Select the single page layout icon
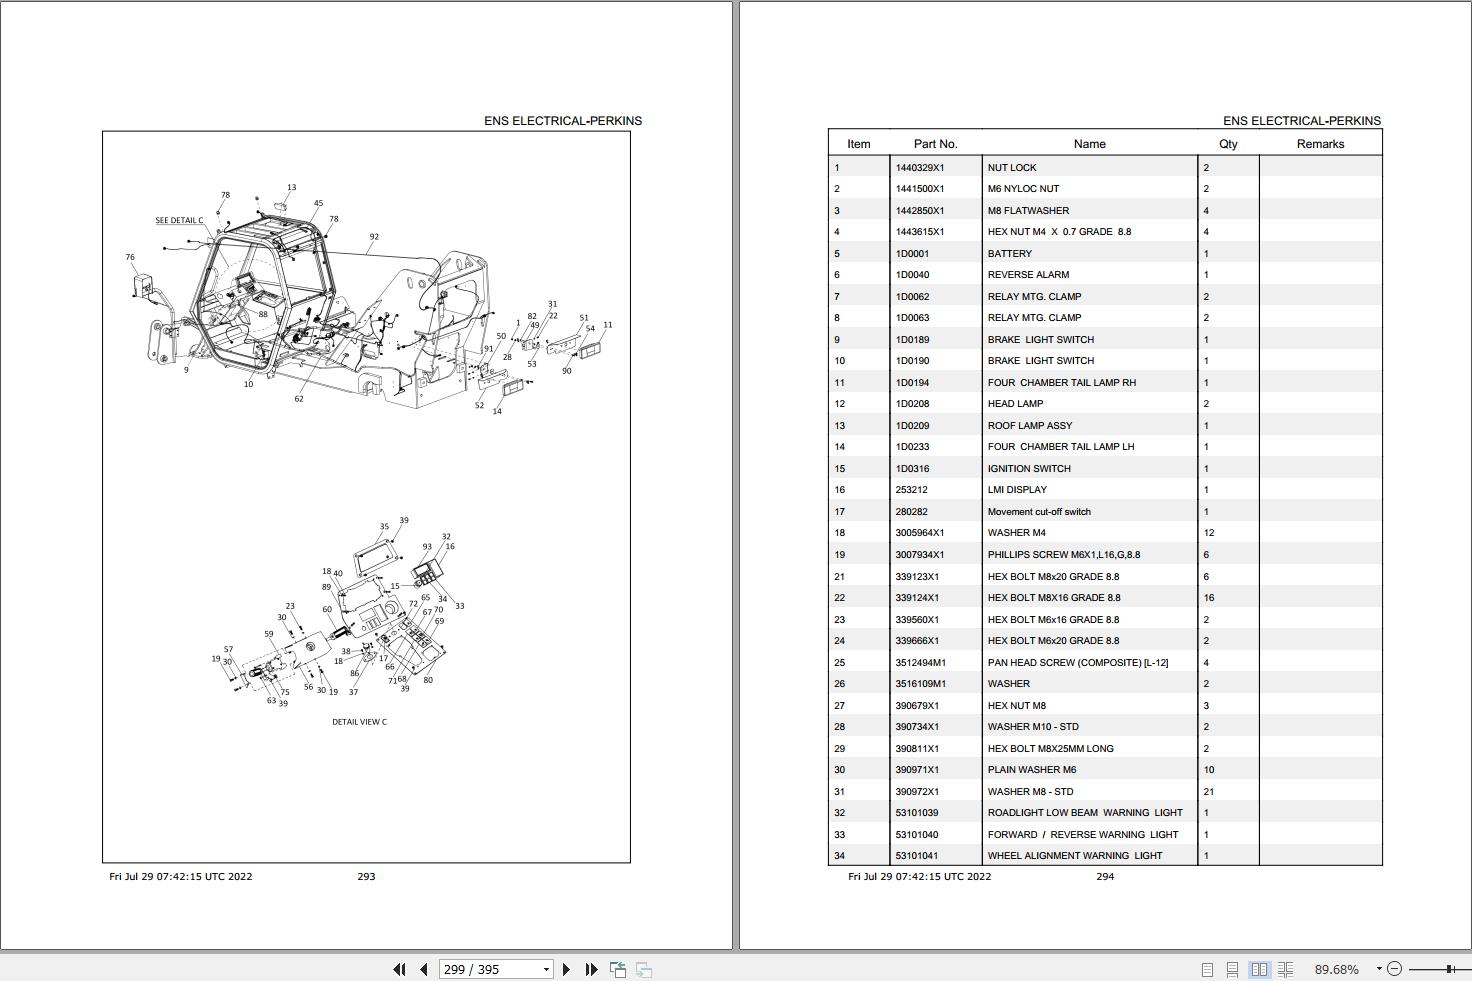The width and height of the screenshot is (1472, 981). tap(1209, 969)
